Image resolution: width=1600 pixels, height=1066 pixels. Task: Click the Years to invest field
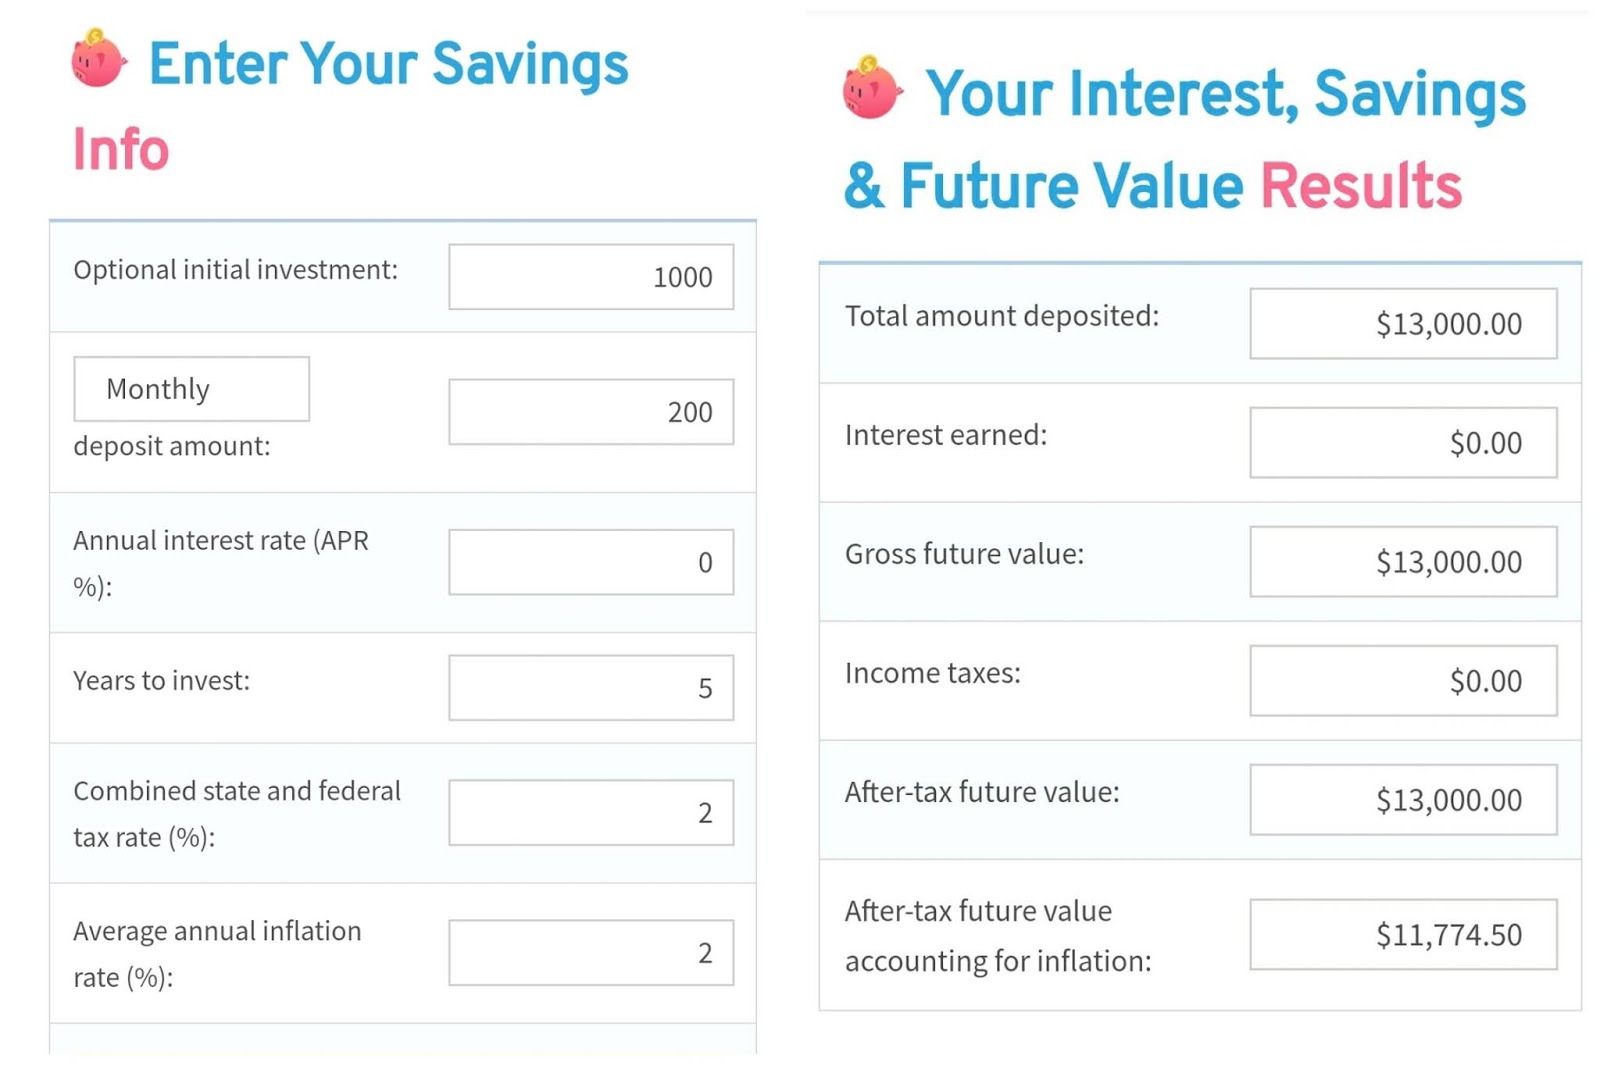590,688
